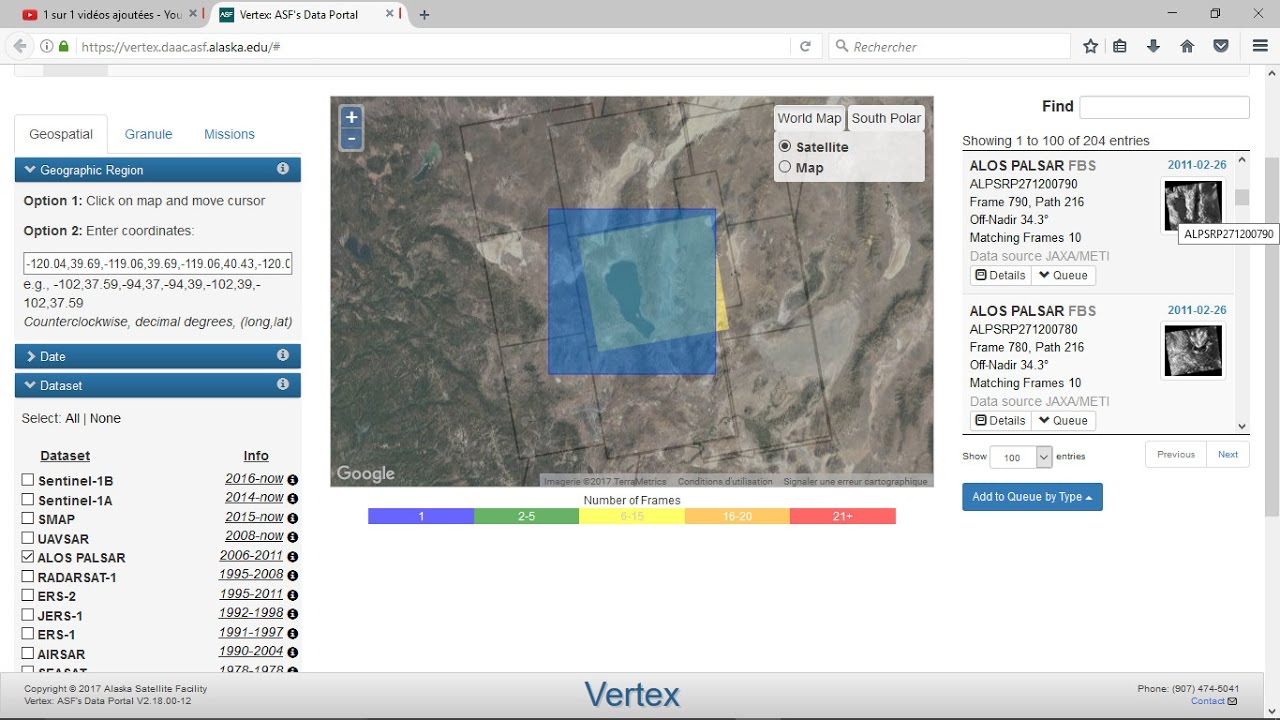
Task: Open the Show entries count dropdown
Action: [x=1021, y=457]
